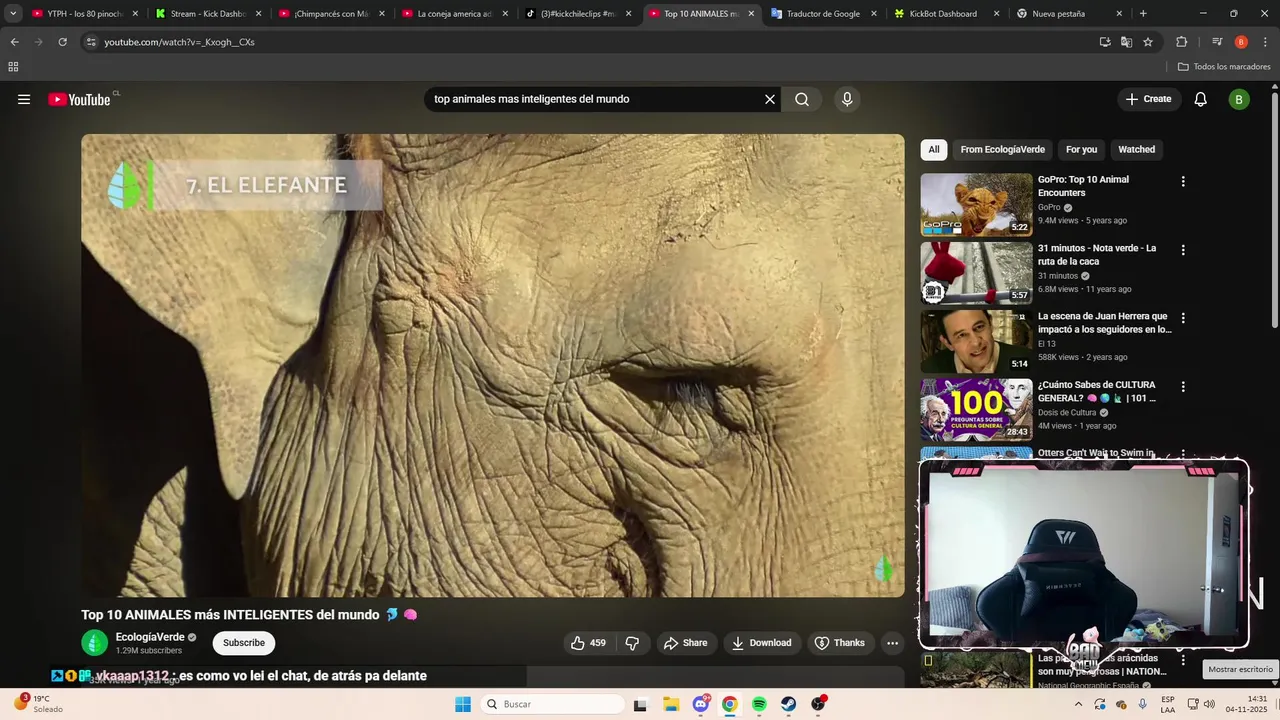Click the Chrome address bar URL

[x=180, y=42]
